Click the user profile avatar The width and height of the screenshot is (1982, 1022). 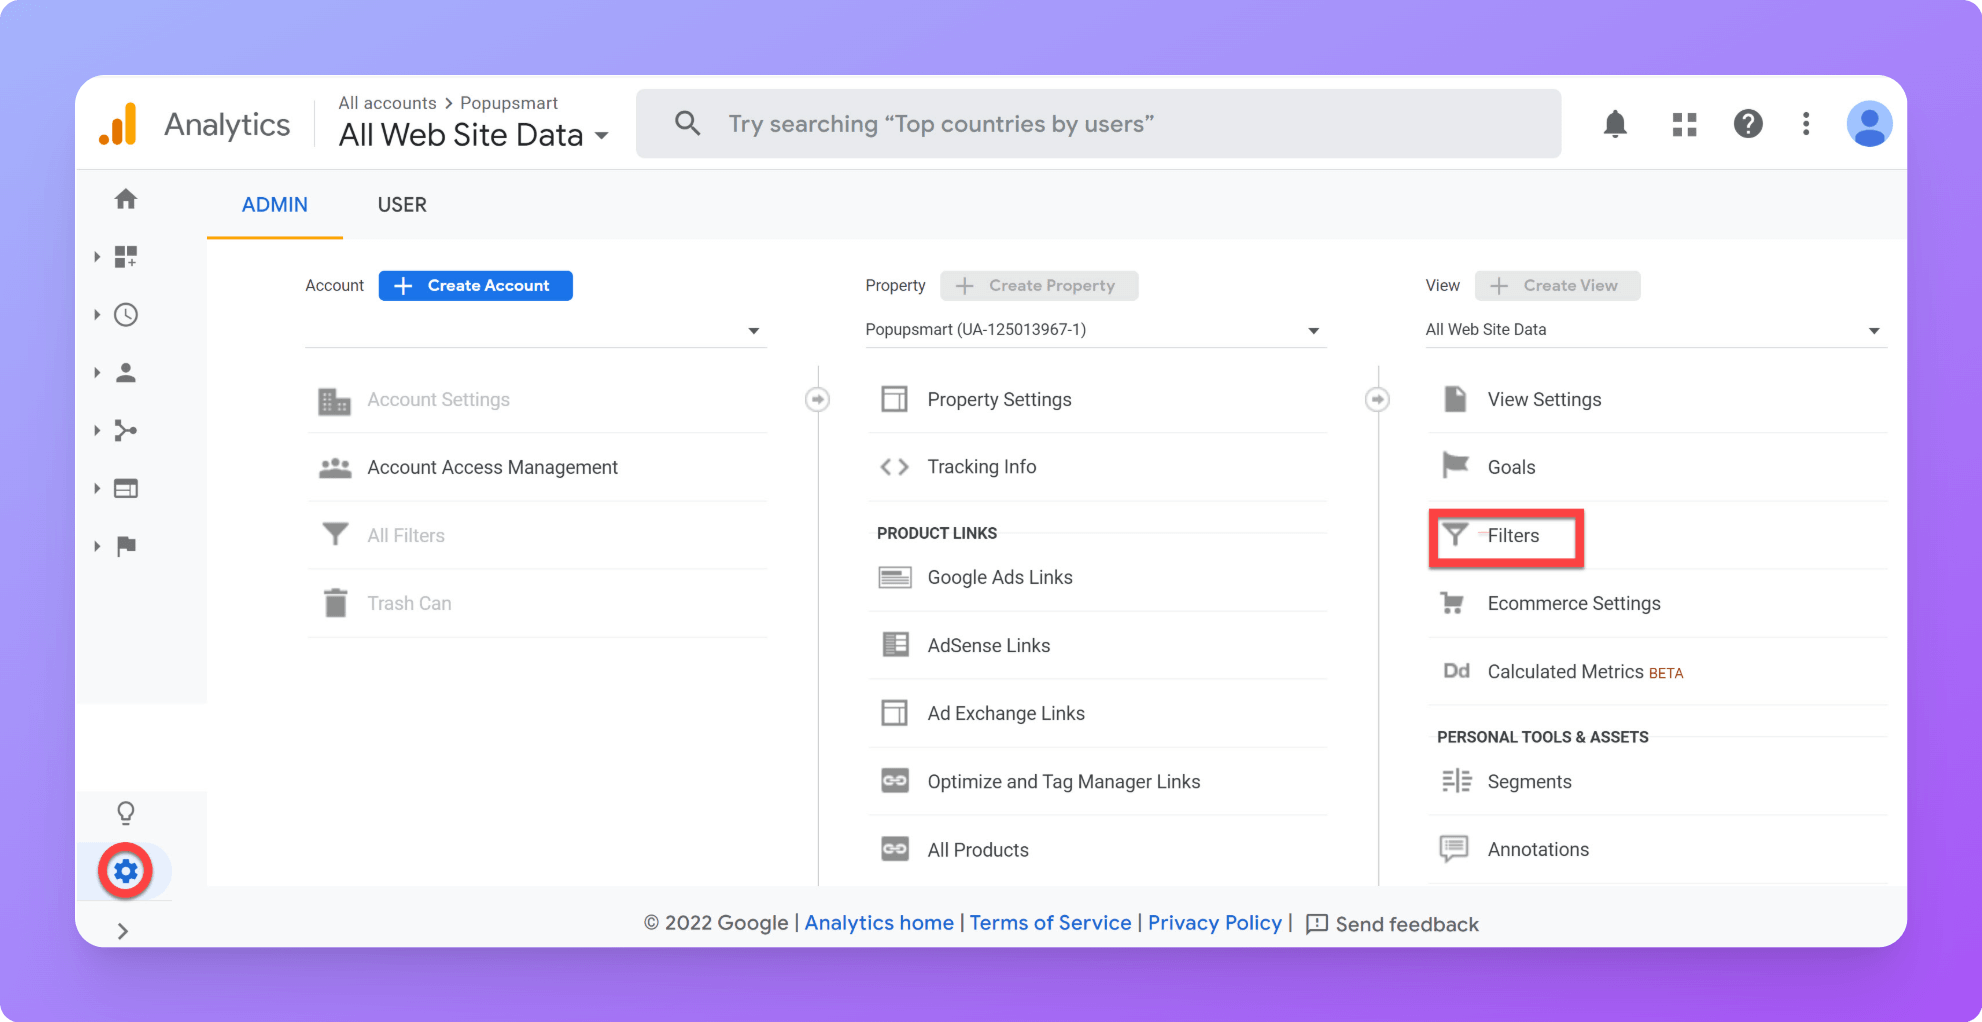tap(1869, 124)
